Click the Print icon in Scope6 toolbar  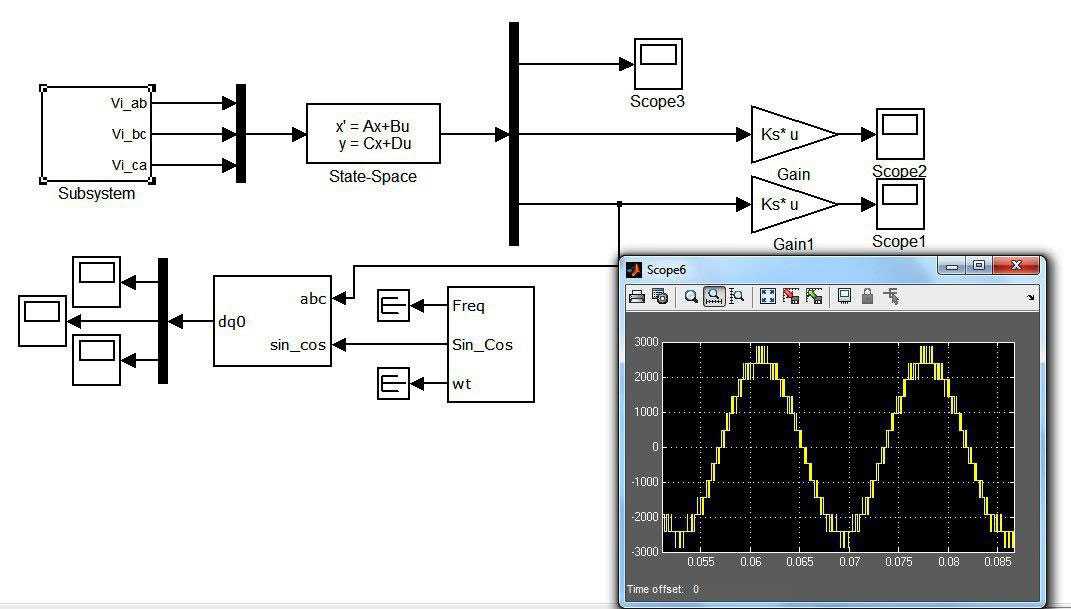click(x=637, y=297)
